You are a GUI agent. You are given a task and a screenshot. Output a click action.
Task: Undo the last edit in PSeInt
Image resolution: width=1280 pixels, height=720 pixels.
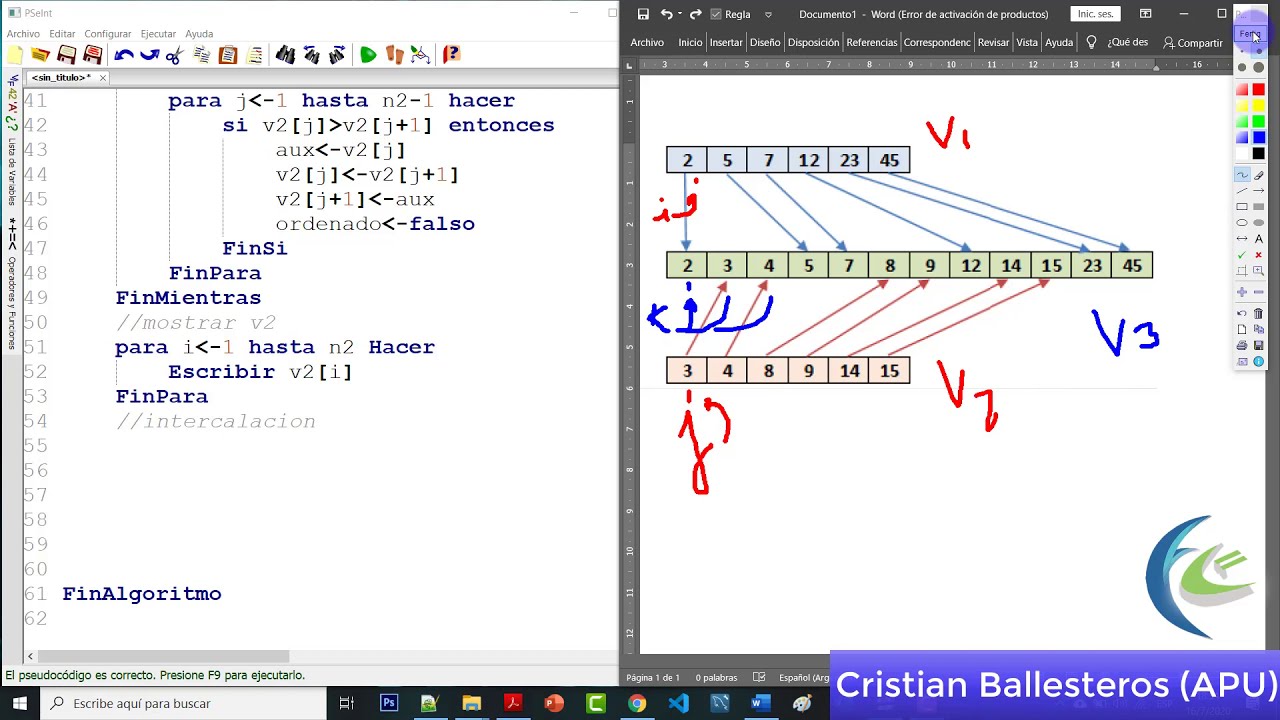[x=124, y=55]
